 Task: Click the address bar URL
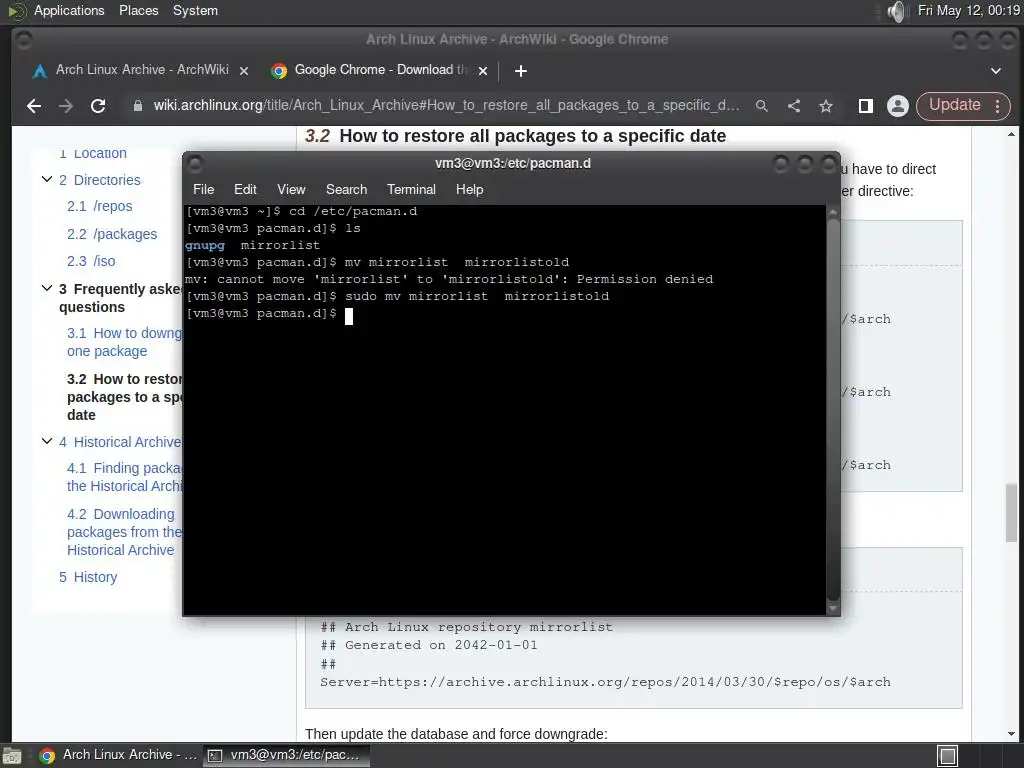coord(446,106)
